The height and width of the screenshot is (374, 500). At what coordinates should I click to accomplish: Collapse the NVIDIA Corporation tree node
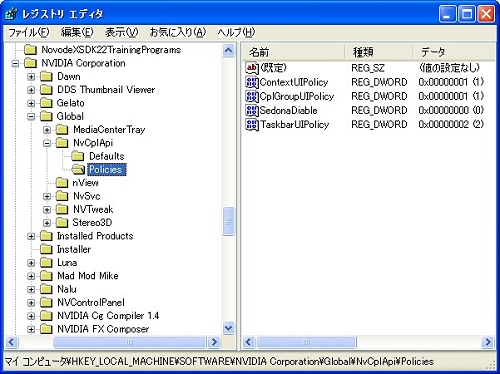click(15, 63)
